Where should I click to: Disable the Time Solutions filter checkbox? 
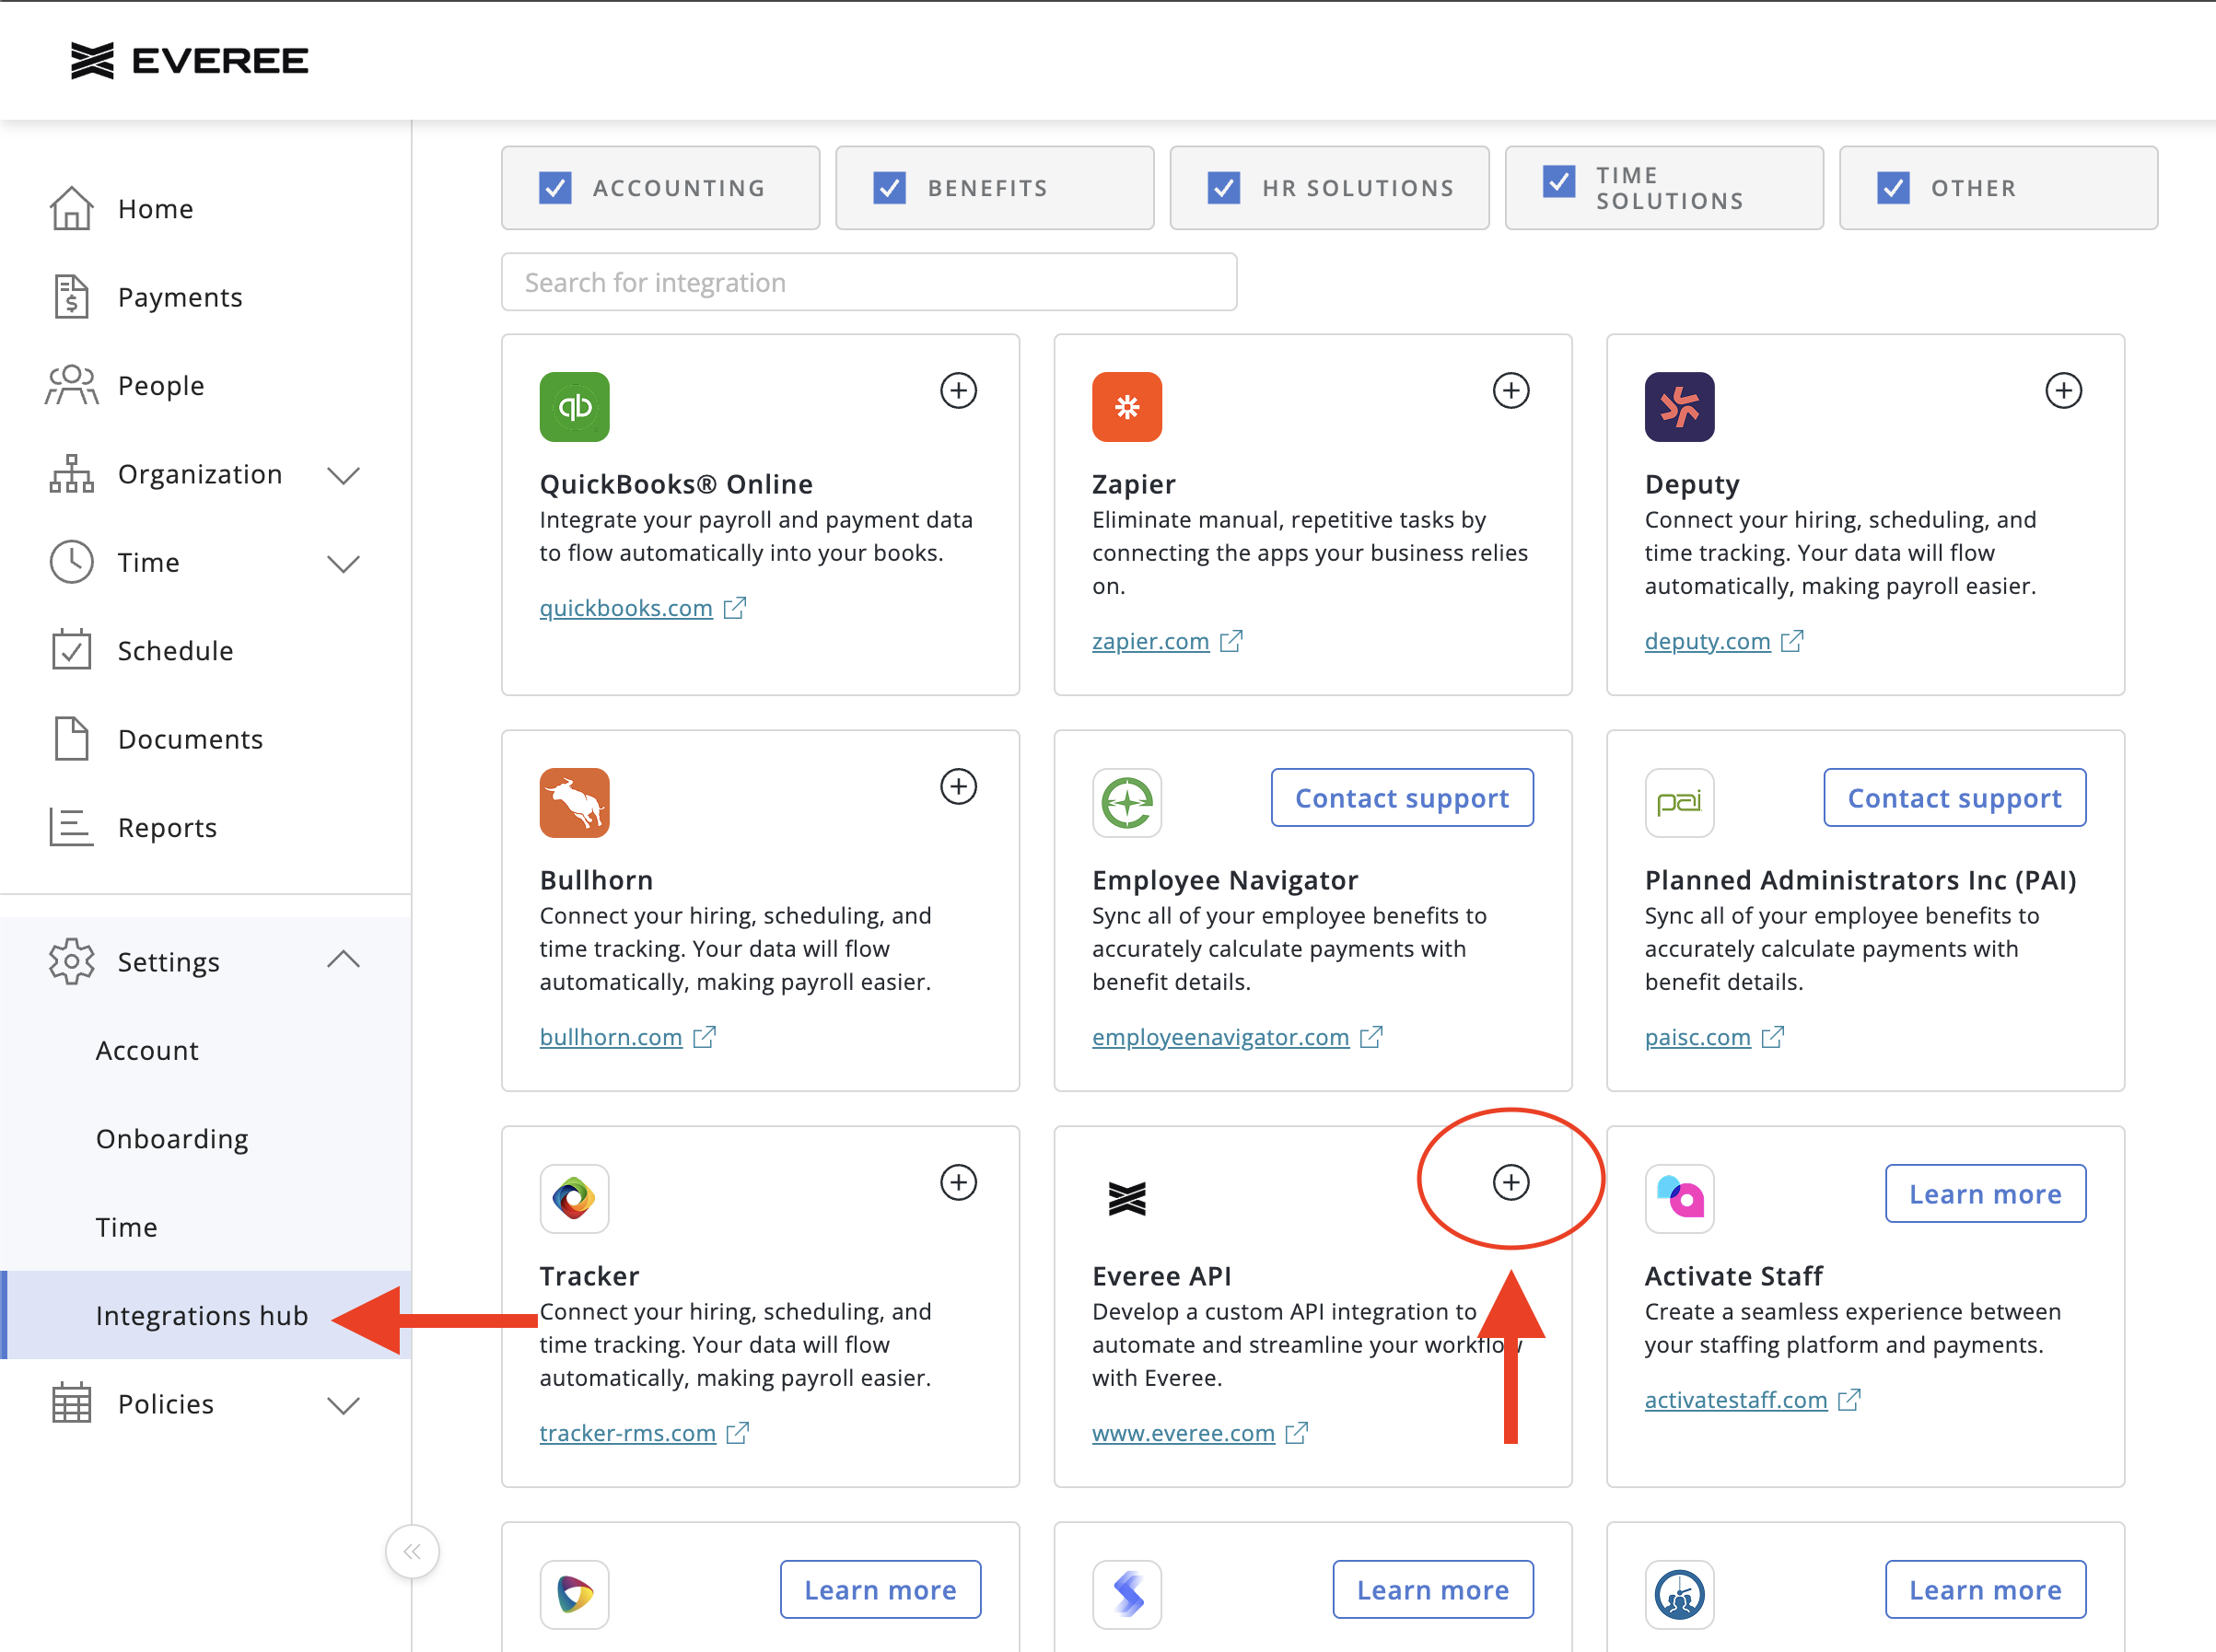point(1558,182)
